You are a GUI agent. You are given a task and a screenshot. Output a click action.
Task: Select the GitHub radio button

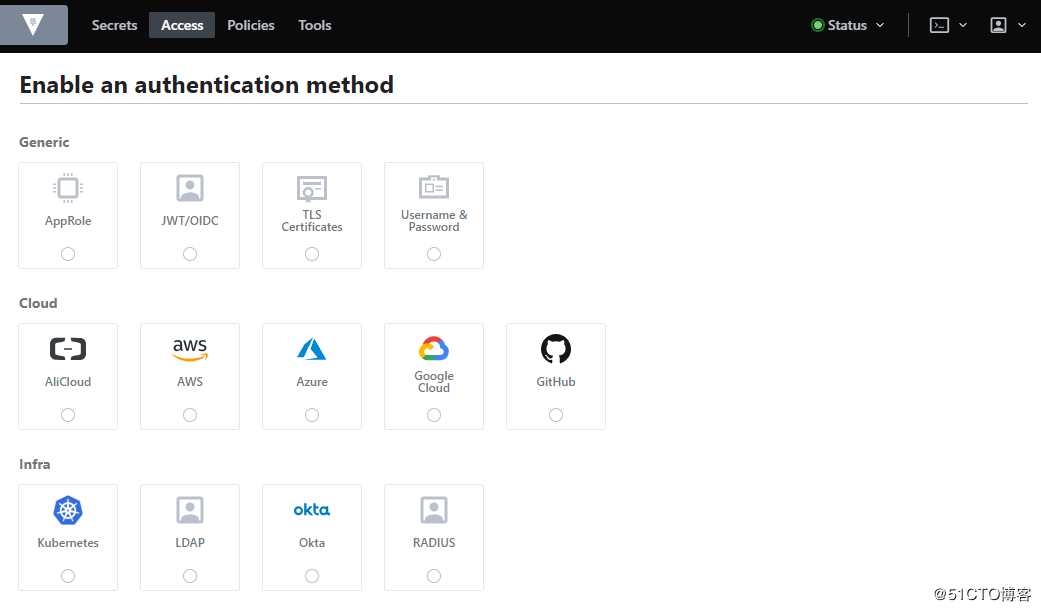(x=556, y=415)
